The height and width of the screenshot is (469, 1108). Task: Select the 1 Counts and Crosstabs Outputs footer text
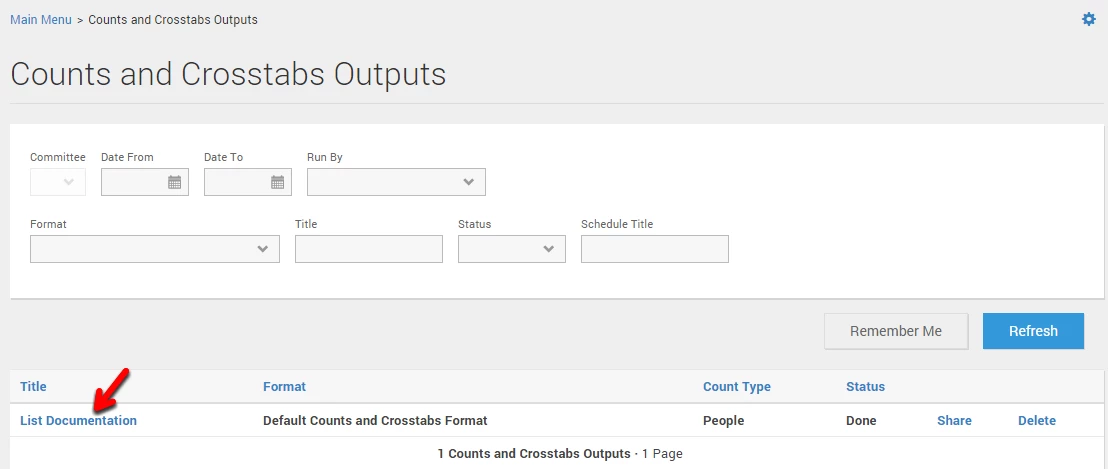[x=534, y=453]
